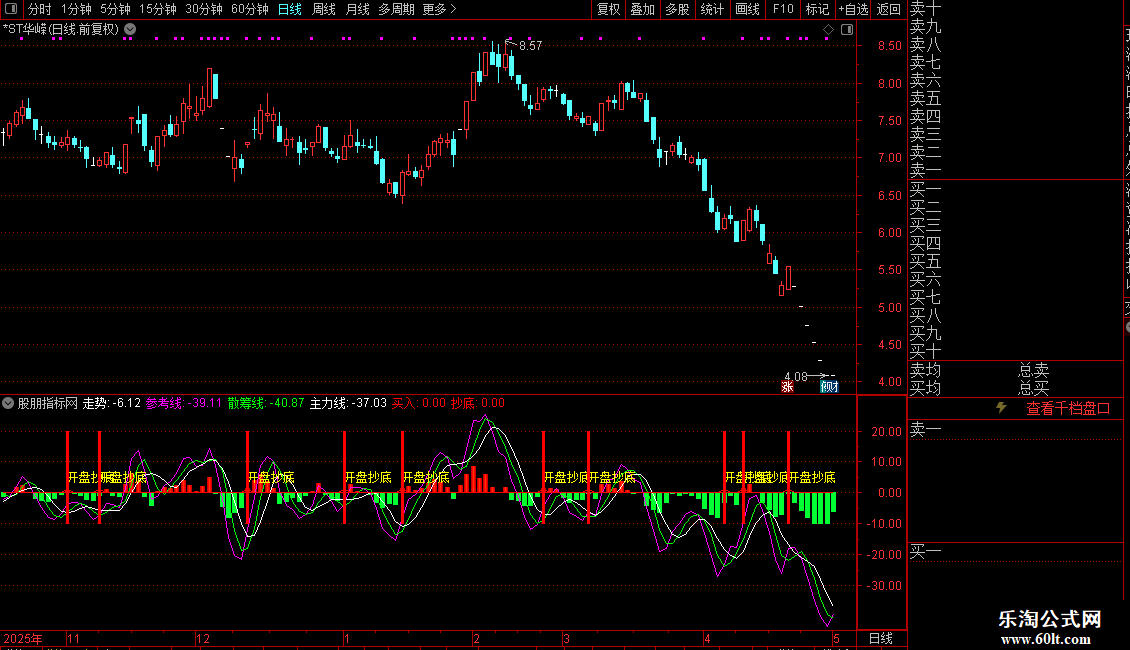Image resolution: width=1130 pixels, height=650 pixels.
Task: Click the 20.00 indicator axis label
Action: [x=886, y=432]
